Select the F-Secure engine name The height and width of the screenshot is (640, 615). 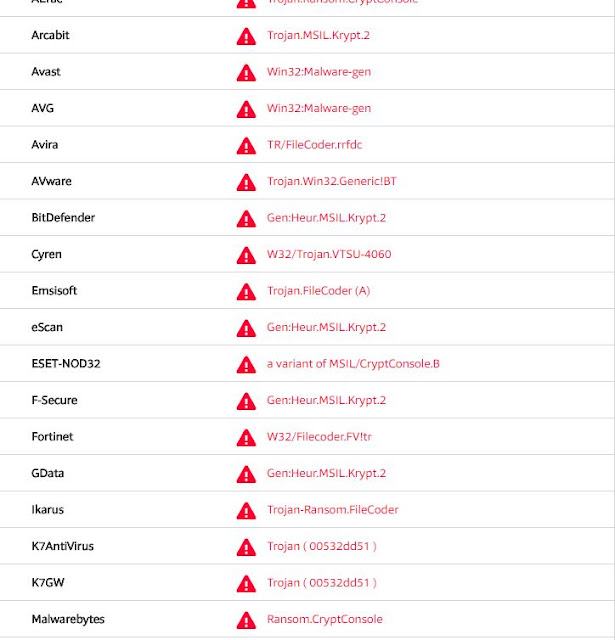[x=54, y=400]
